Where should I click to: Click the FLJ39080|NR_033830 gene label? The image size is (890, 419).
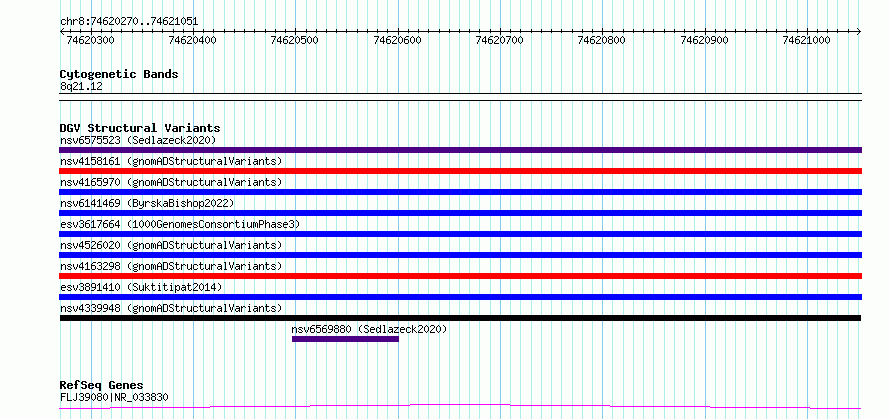pyautogui.click(x=114, y=397)
